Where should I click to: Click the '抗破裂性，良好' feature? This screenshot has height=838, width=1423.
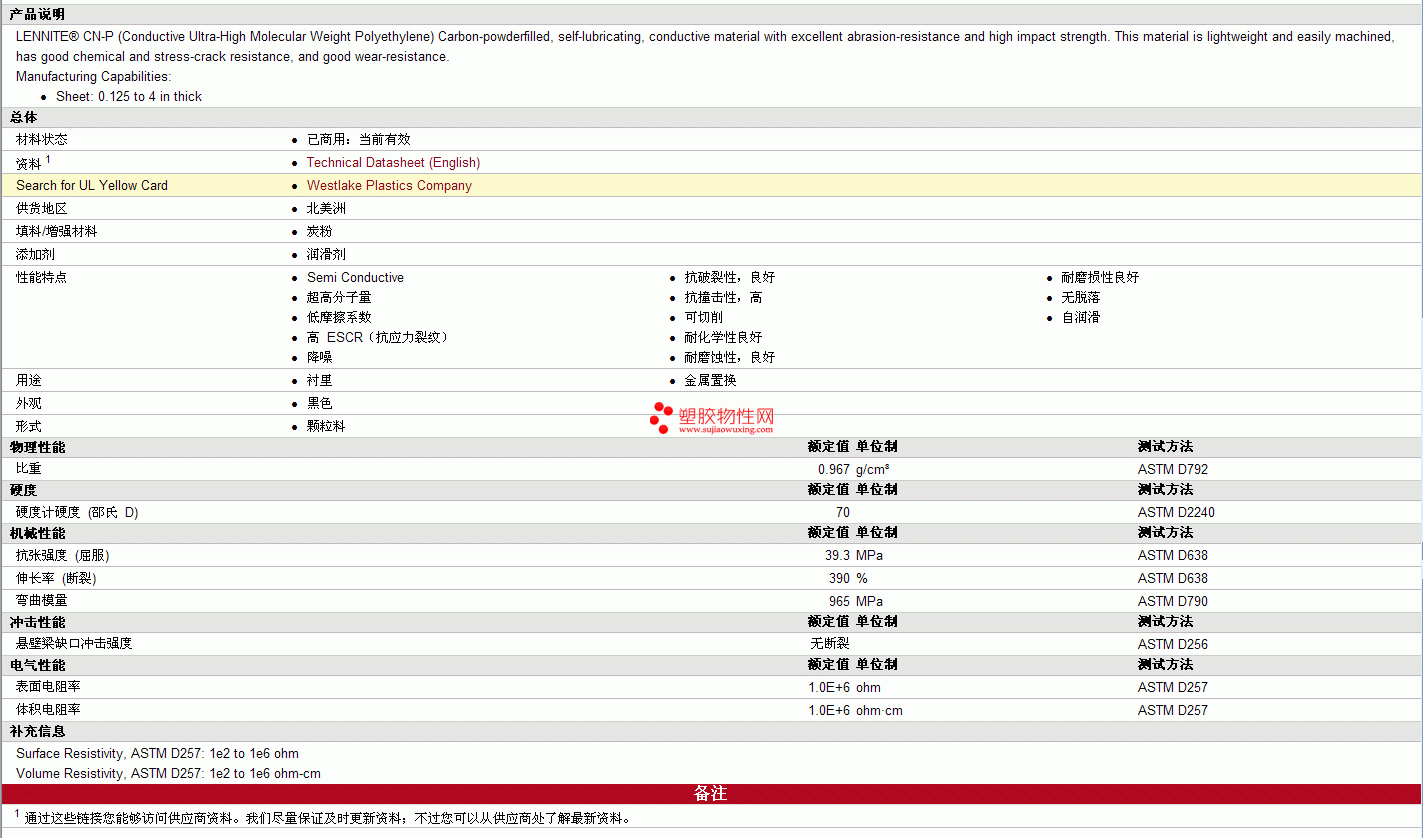[x=730, y=277]
